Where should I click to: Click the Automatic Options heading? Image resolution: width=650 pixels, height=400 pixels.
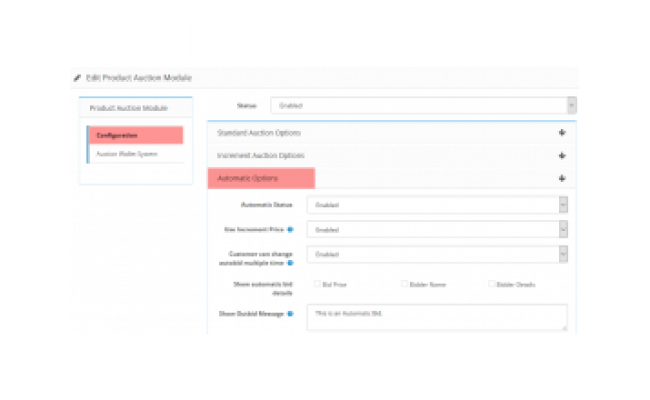point(247,178)
